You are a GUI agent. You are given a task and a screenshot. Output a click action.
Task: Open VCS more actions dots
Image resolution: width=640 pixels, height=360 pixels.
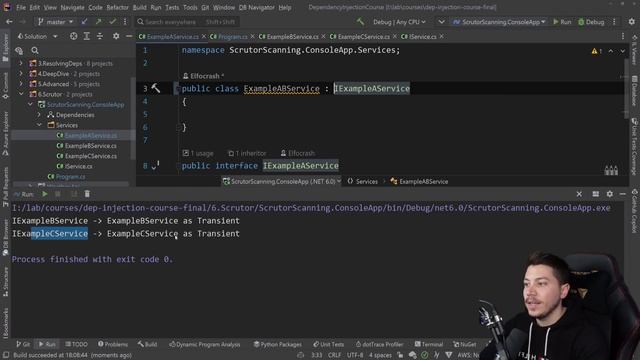click(x=125, y=22)
